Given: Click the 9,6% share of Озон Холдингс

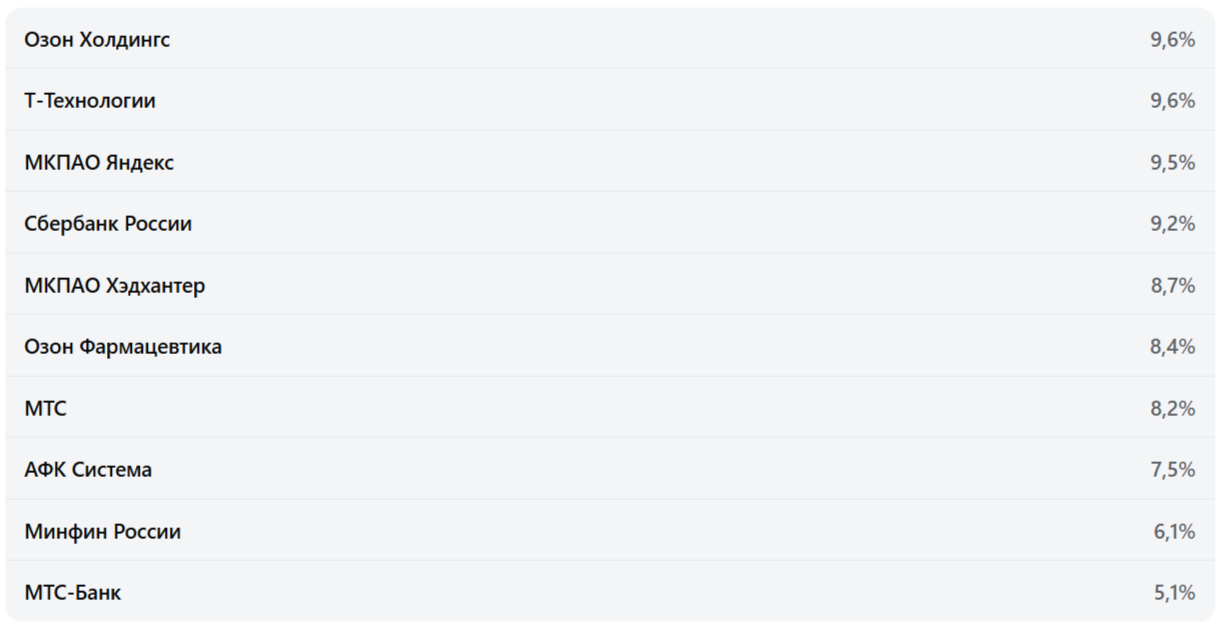Looking at the screenshot, I should tap(1172, 40).
